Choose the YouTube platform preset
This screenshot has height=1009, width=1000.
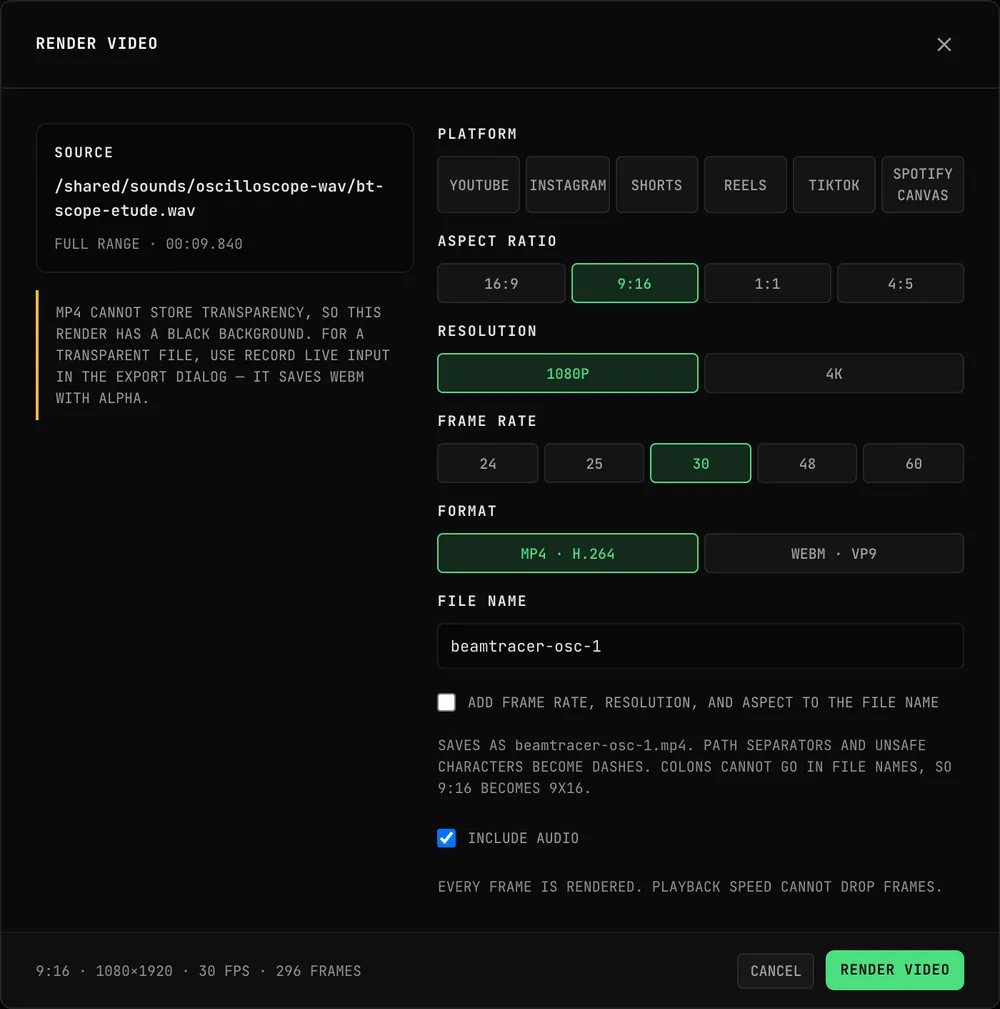tap(479, 185)
